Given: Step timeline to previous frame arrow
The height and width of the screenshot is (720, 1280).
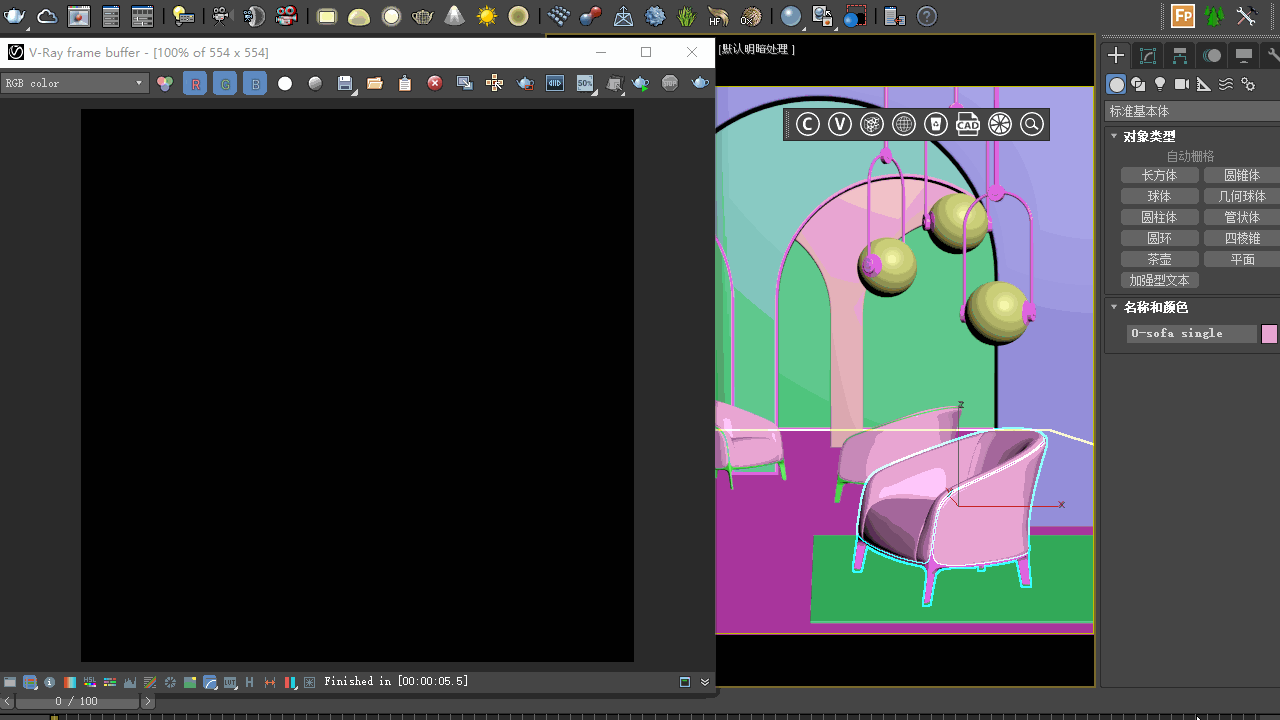Looking at the screenshot, I should pos(7,702).
